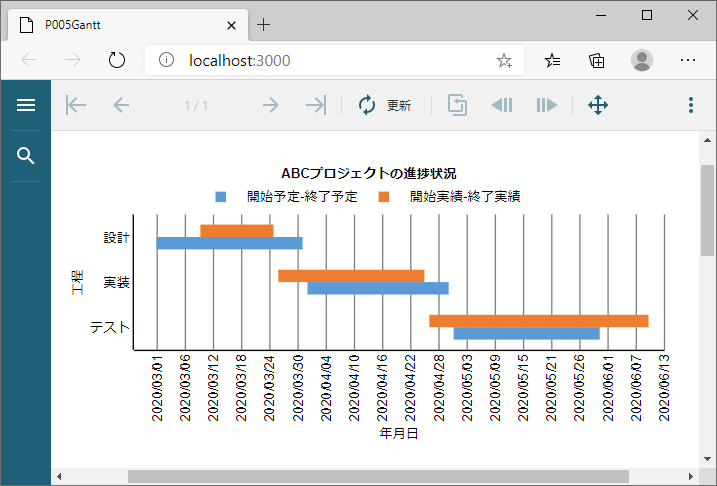Open browser collections icon
The height and width of the screenshot is (486, 717).
596,60
